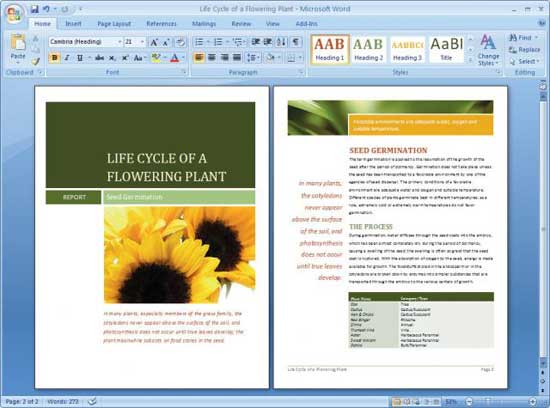
Task: Click the numbered list icon
Action: tap(218, 42)
